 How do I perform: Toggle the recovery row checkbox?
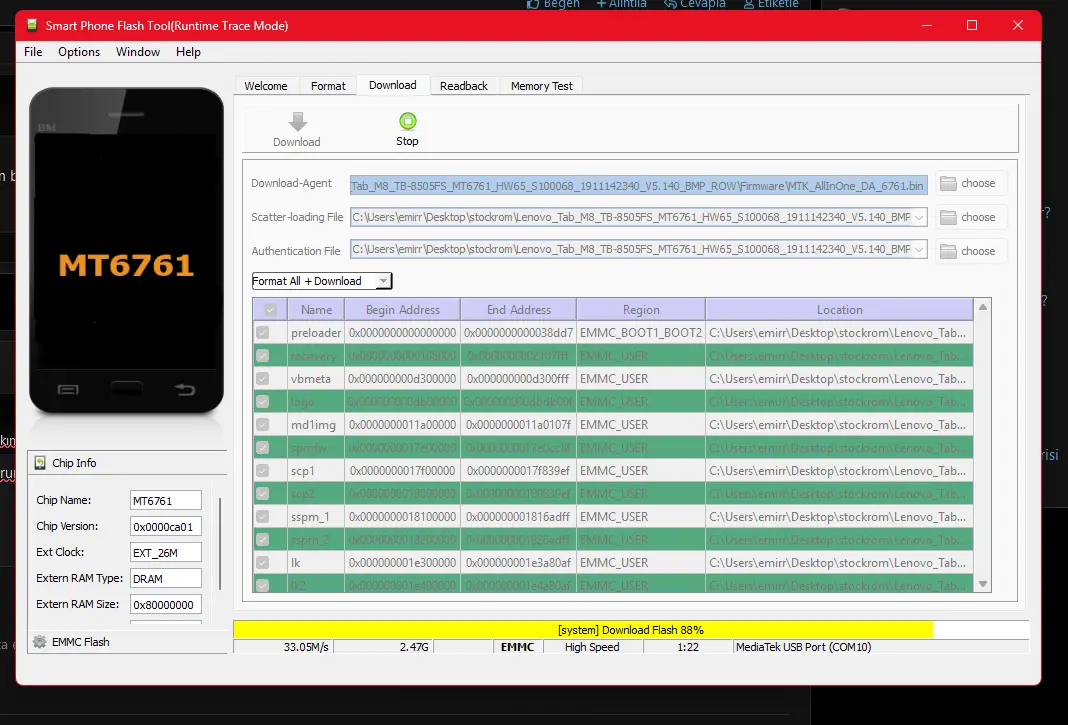coord(262,356)
